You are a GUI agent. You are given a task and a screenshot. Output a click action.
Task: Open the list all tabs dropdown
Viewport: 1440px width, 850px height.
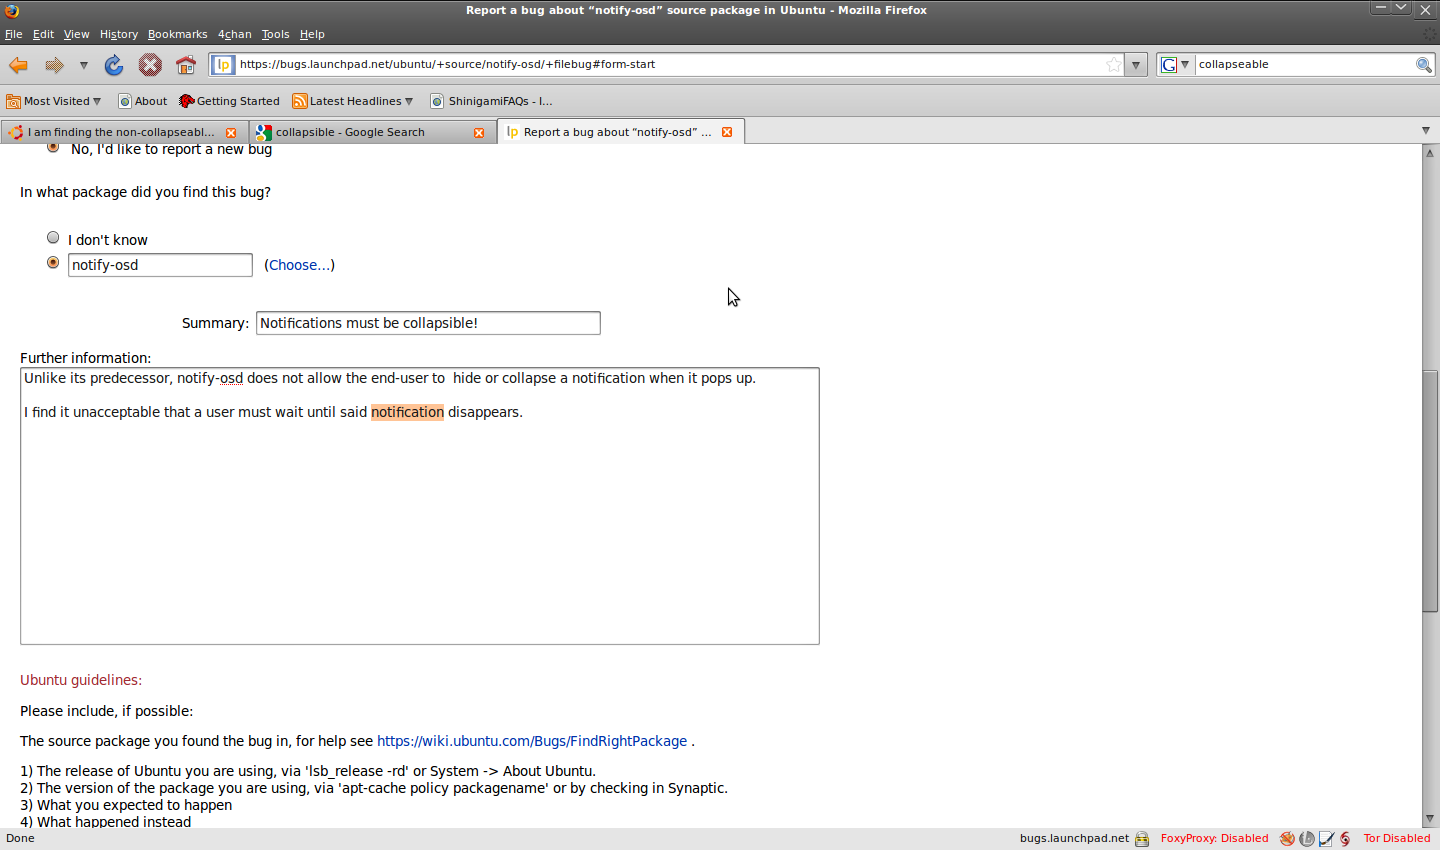coord(1426,131)
